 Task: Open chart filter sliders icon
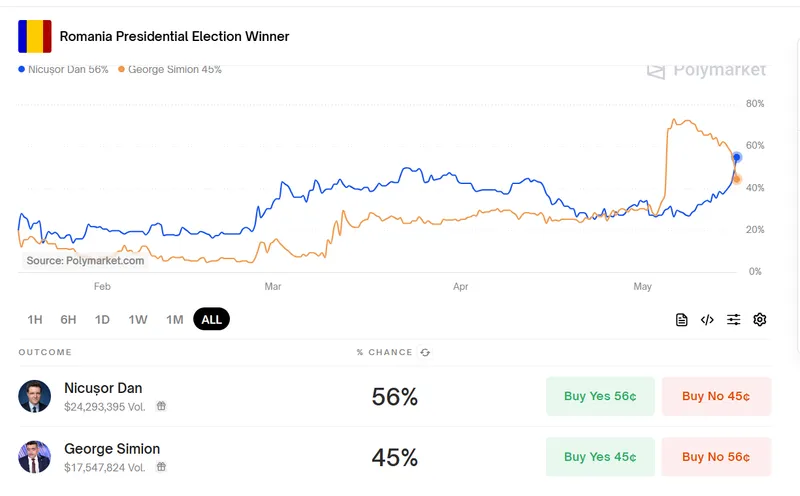[734, 320]
